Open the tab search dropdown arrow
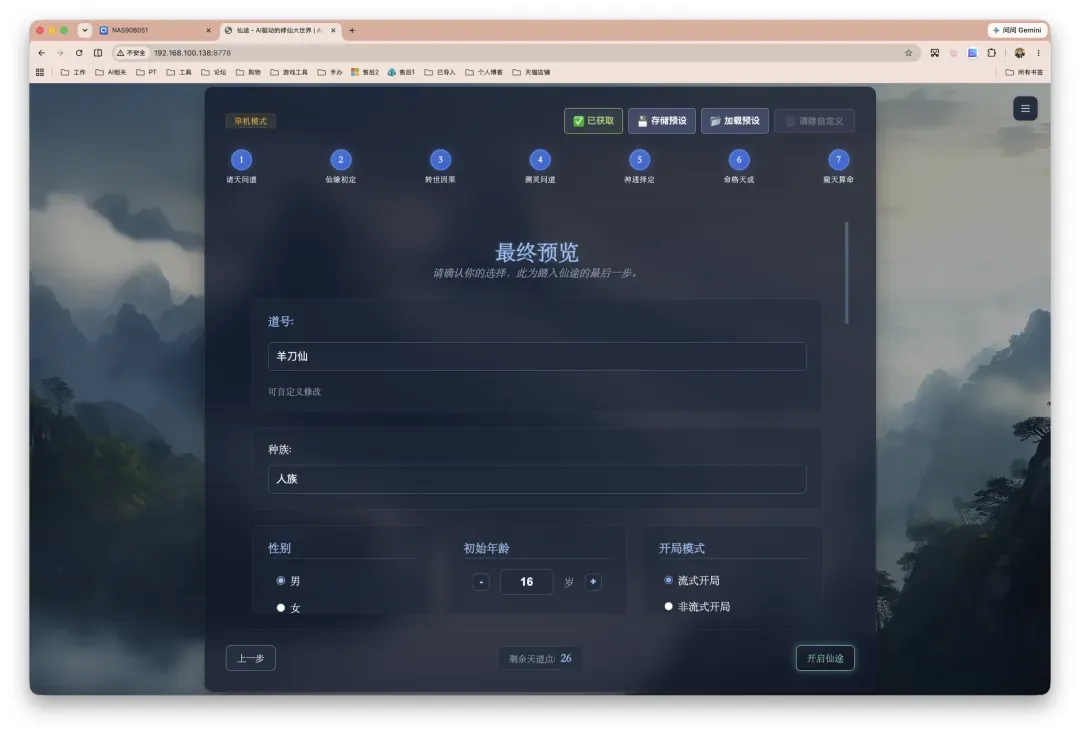 (x=84, y=30)
